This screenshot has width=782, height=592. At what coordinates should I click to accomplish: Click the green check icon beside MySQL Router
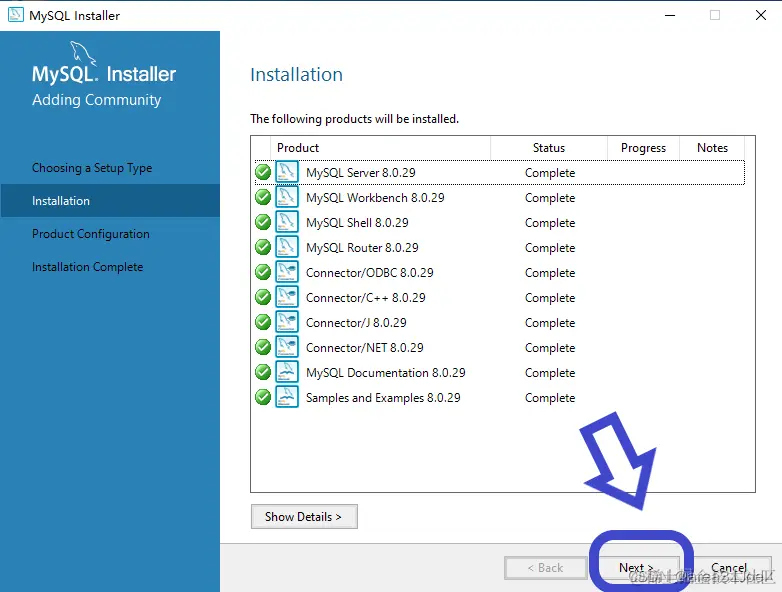coord(263,247)
